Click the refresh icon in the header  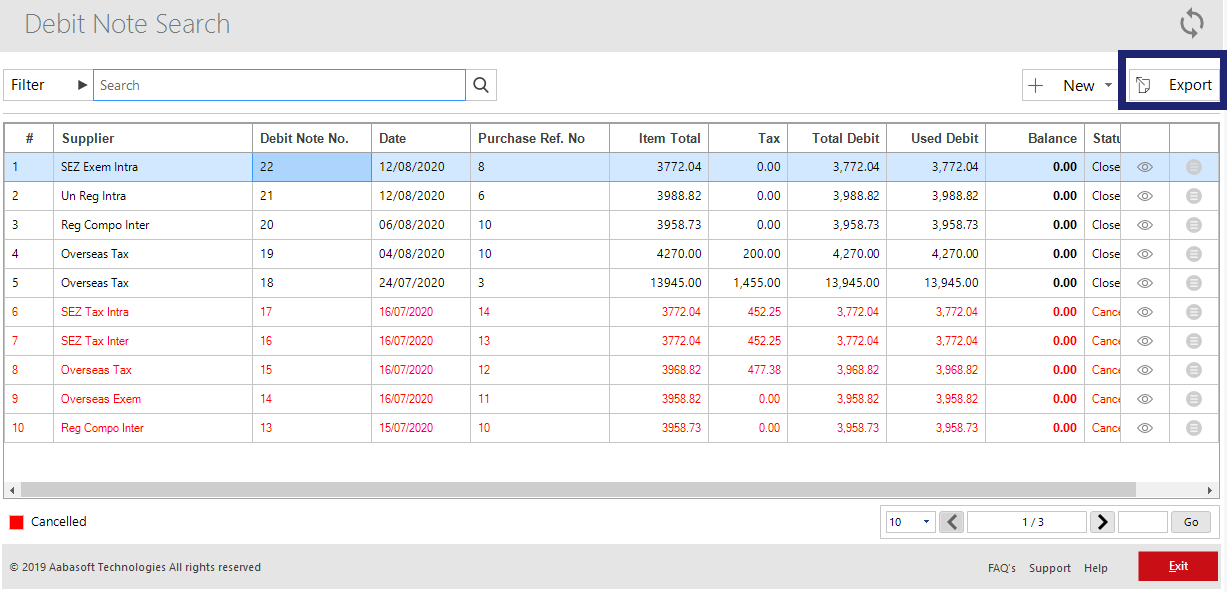click(x=1191, y=22)
